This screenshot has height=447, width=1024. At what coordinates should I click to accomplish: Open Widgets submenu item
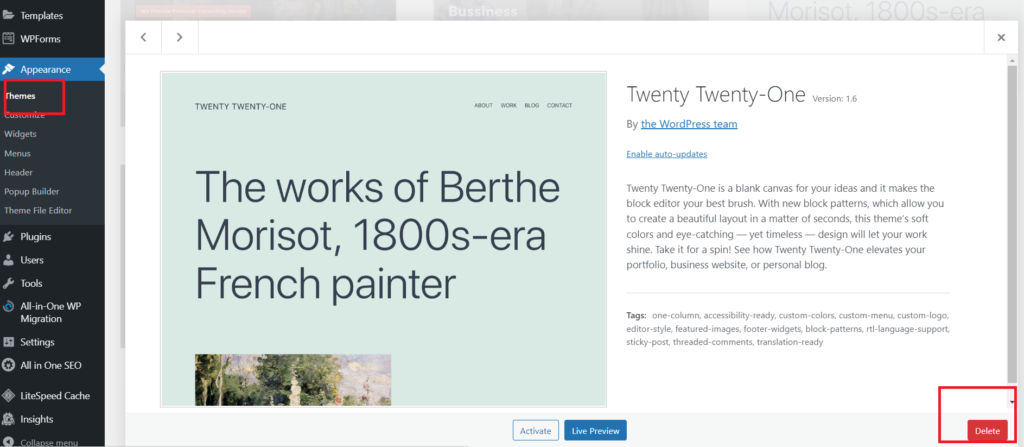[x=20, y=134]
